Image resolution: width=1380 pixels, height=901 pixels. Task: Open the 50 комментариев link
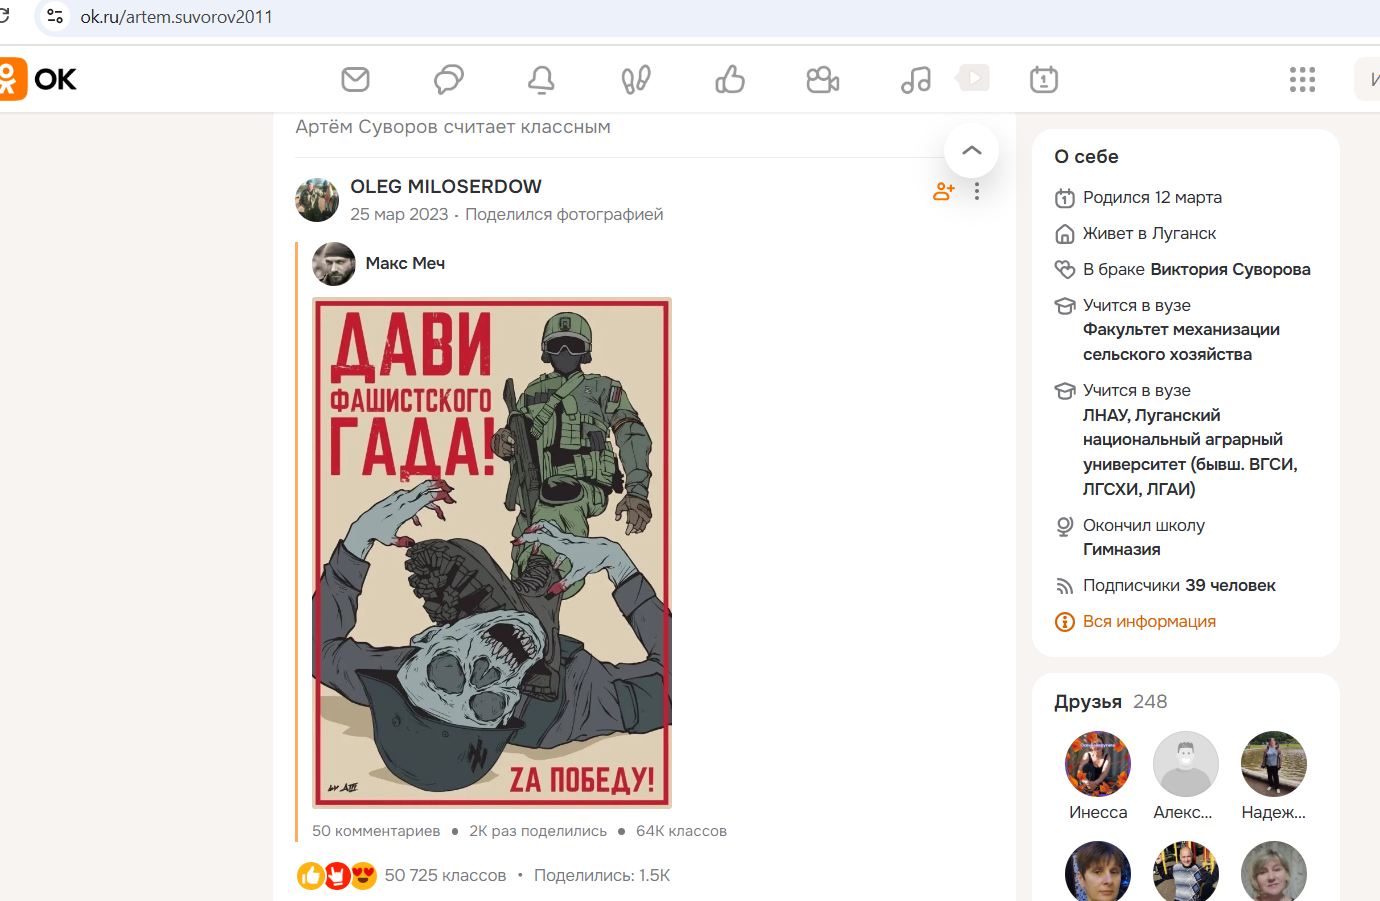(x=376, y=831)
